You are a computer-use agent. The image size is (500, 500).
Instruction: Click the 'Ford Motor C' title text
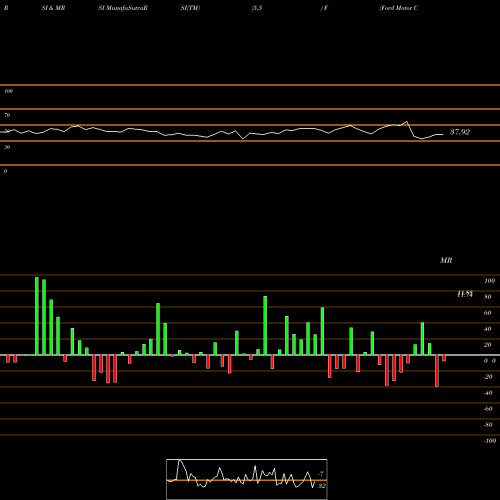(399, 8)
